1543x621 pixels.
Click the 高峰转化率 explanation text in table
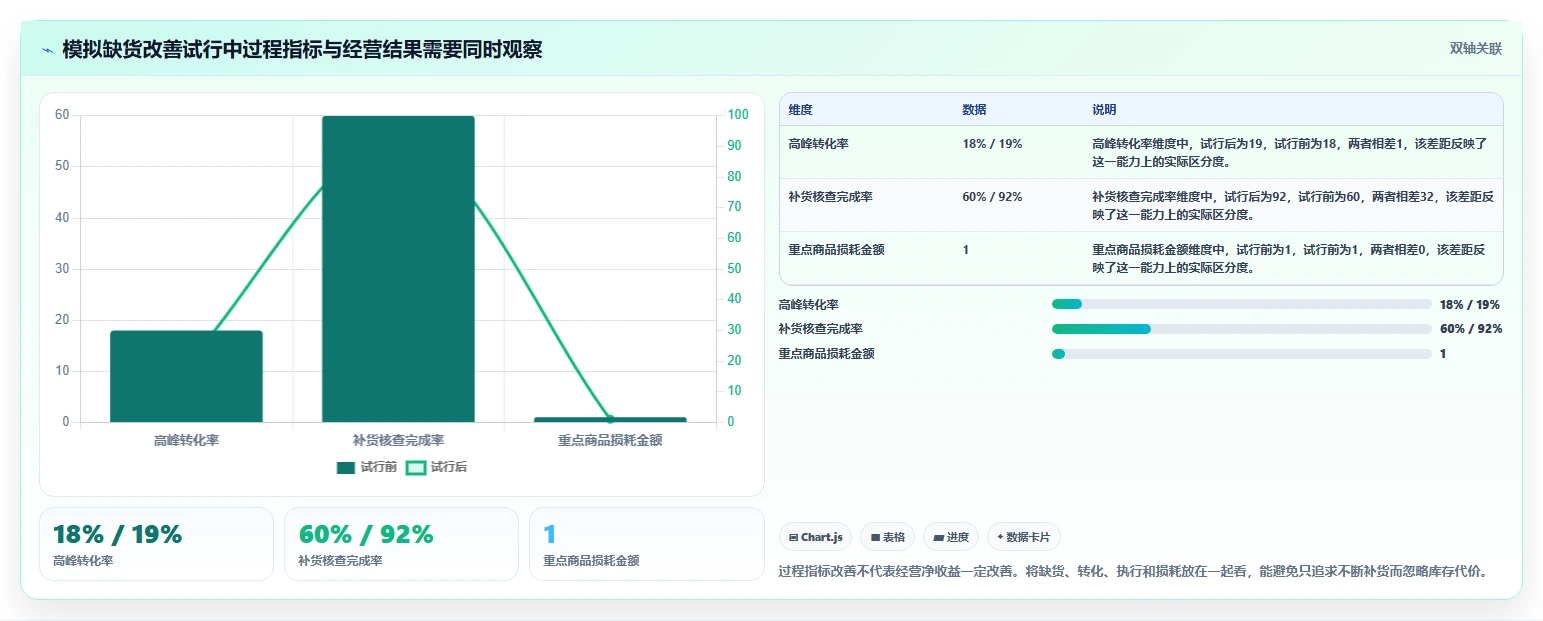pos(1290,152)
